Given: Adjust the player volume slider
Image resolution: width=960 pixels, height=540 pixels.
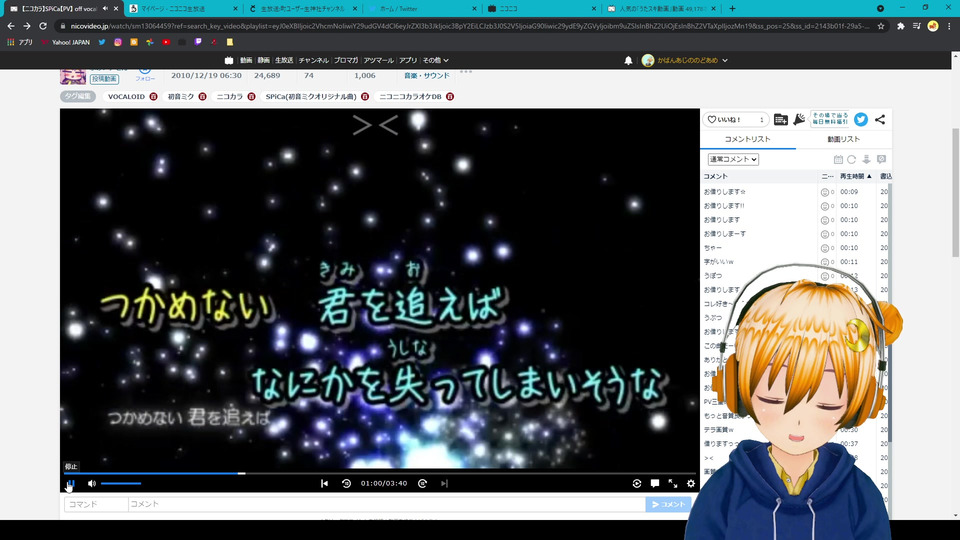Looking at the screenshot, I should pos(121,484).
